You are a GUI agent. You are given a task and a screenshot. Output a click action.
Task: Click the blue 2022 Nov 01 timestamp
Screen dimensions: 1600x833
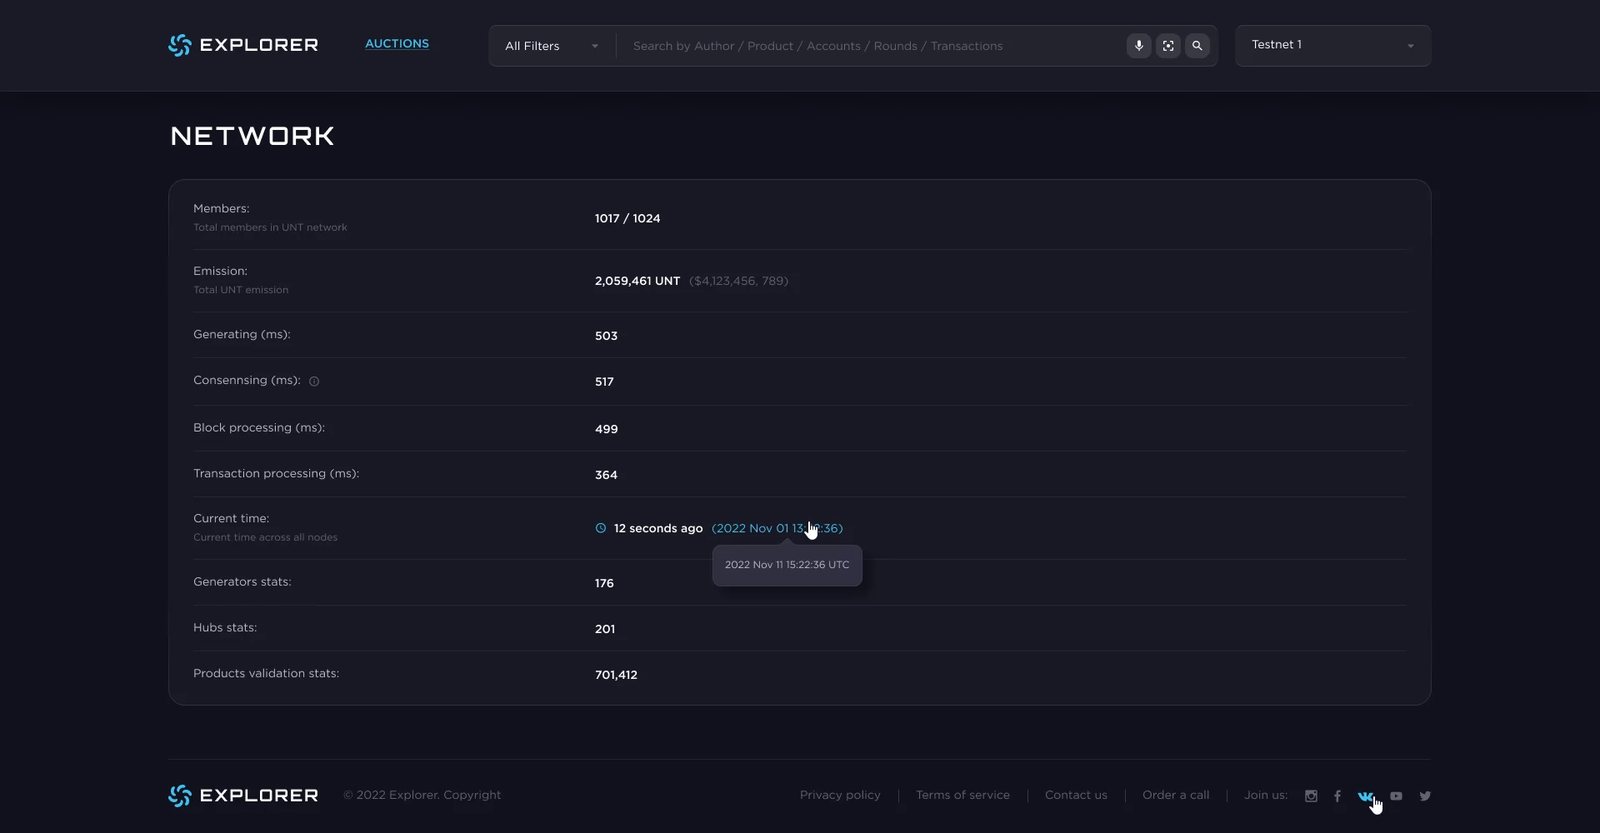coord(777,528)
